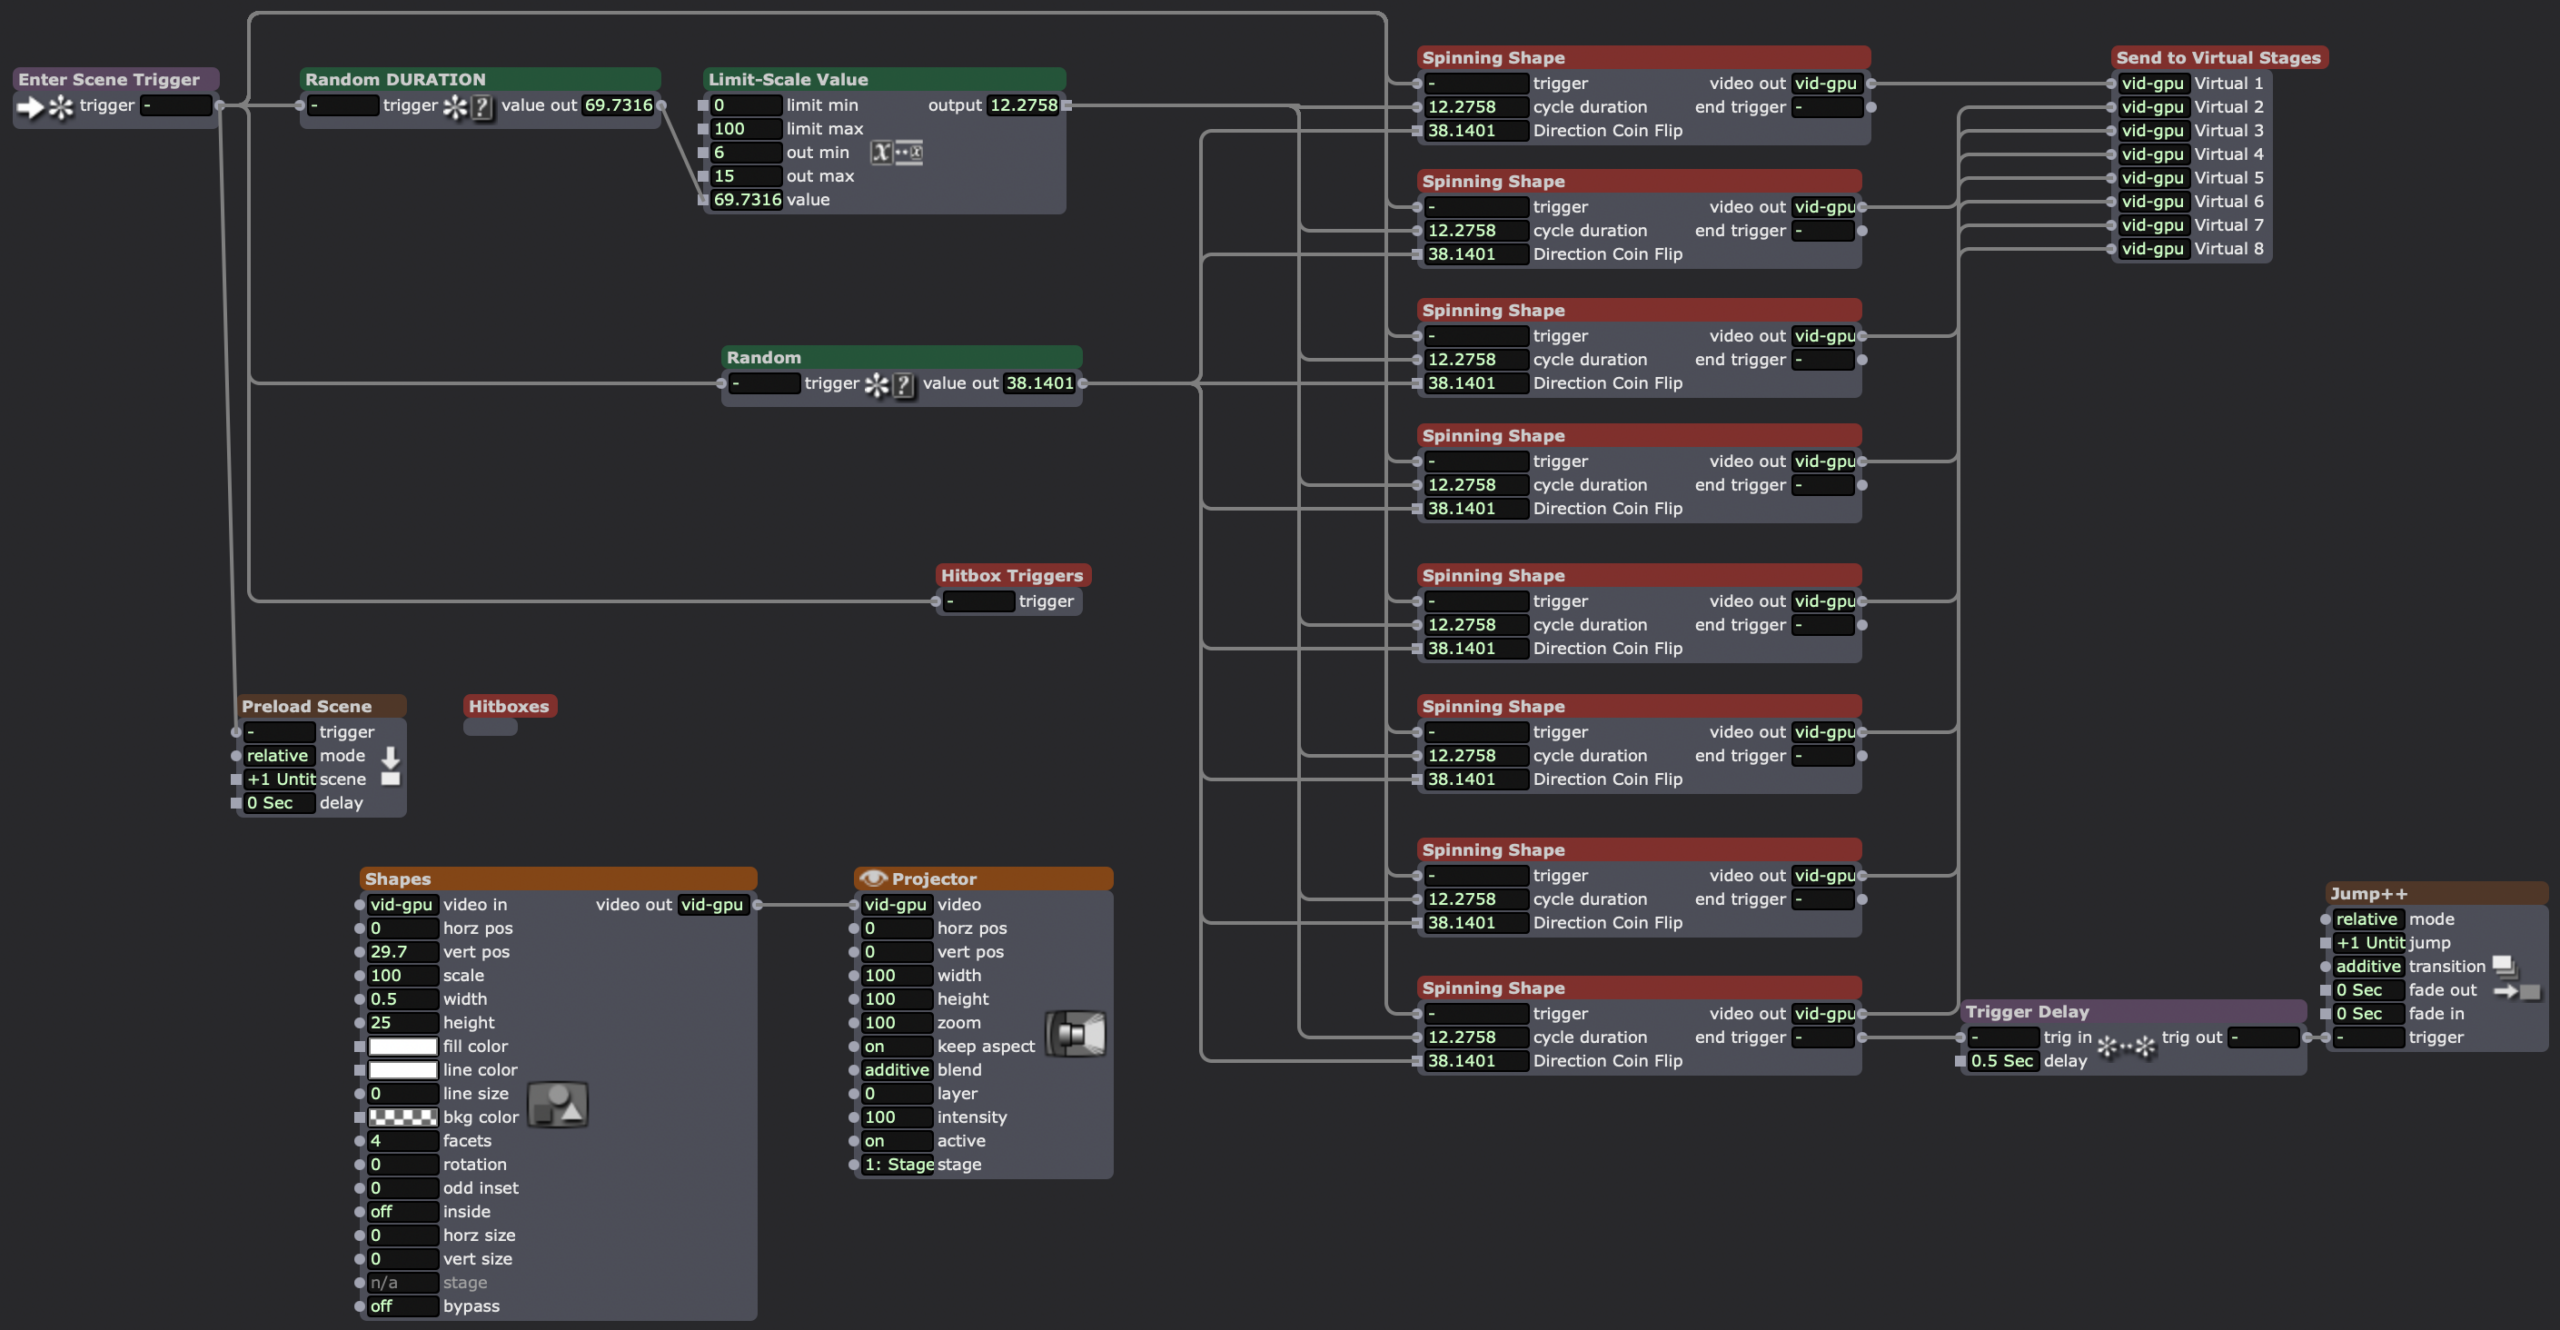Viewport: 2560px width, 1330px height.
Task: Click the Enter Scene Trigger arrow icon
Action: tap(31, 107)
